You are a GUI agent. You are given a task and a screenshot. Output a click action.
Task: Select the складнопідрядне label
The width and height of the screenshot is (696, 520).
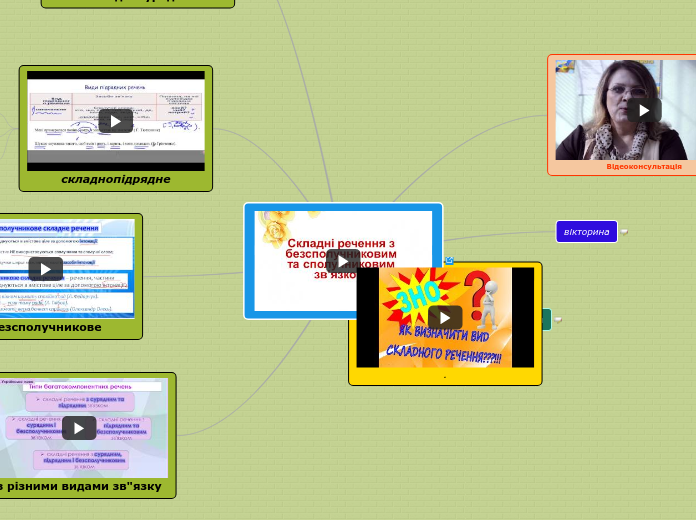tap(115, 179)
